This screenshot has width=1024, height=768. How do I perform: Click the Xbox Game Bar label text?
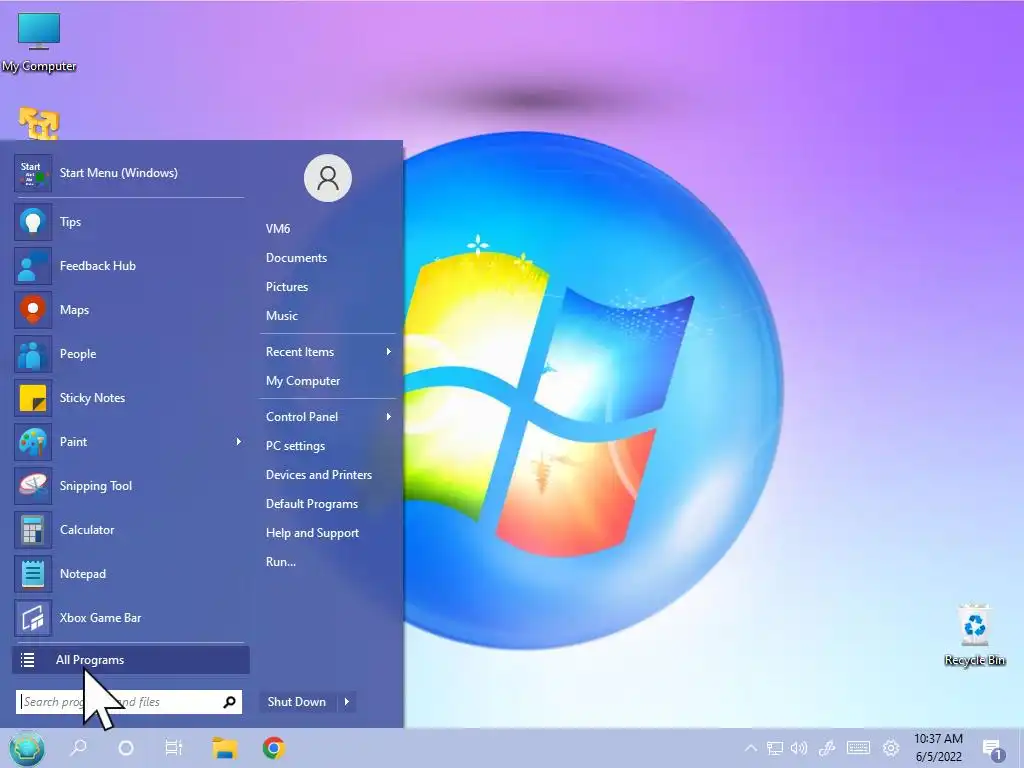point(100,618)
